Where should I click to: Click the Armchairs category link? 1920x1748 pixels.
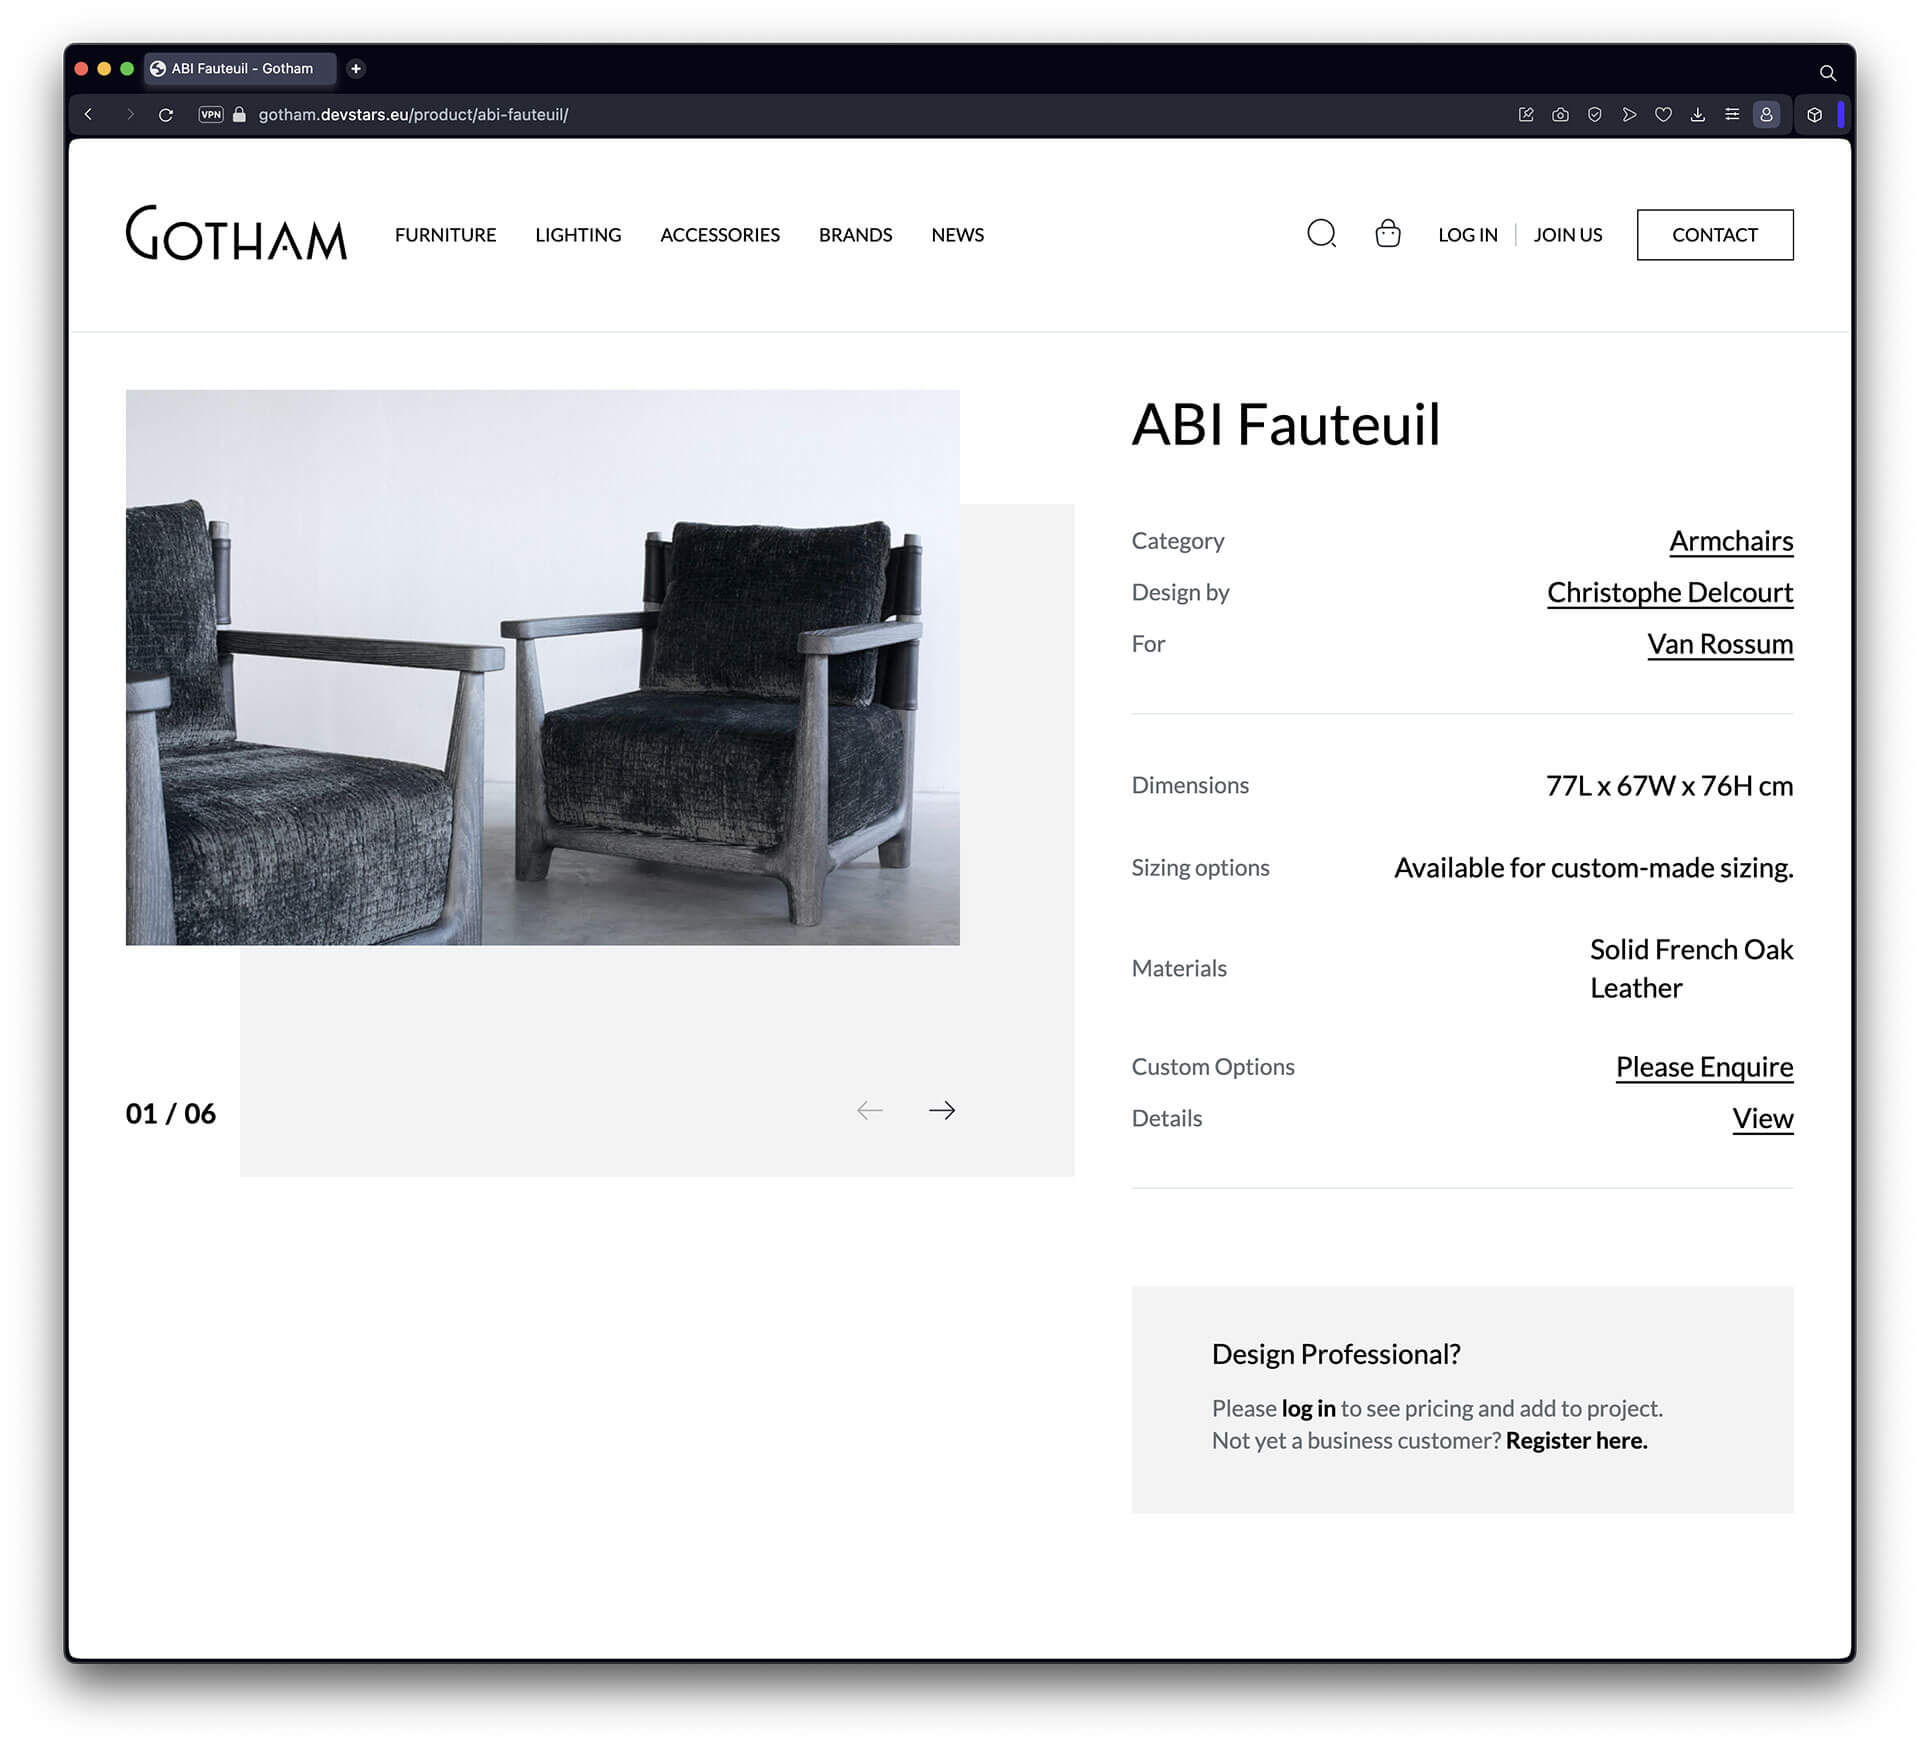point(1731,540)
